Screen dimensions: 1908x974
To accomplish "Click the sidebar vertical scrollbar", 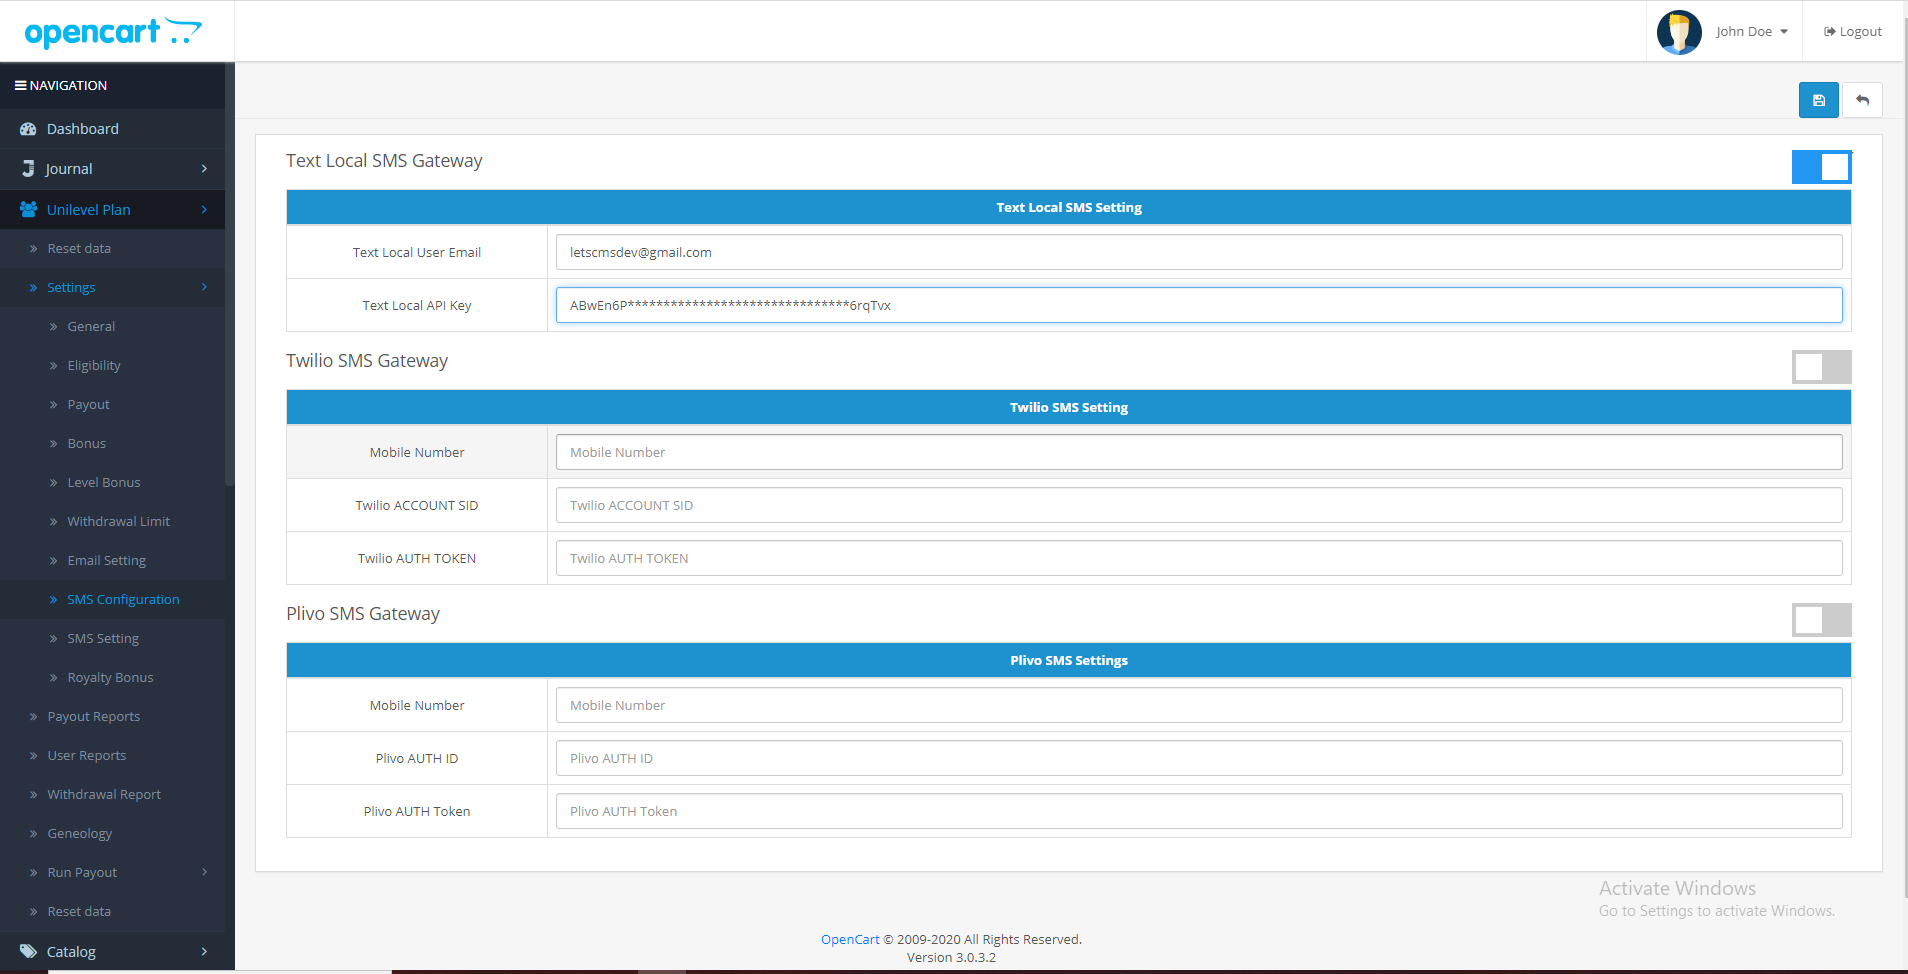I will coord(229,300).
